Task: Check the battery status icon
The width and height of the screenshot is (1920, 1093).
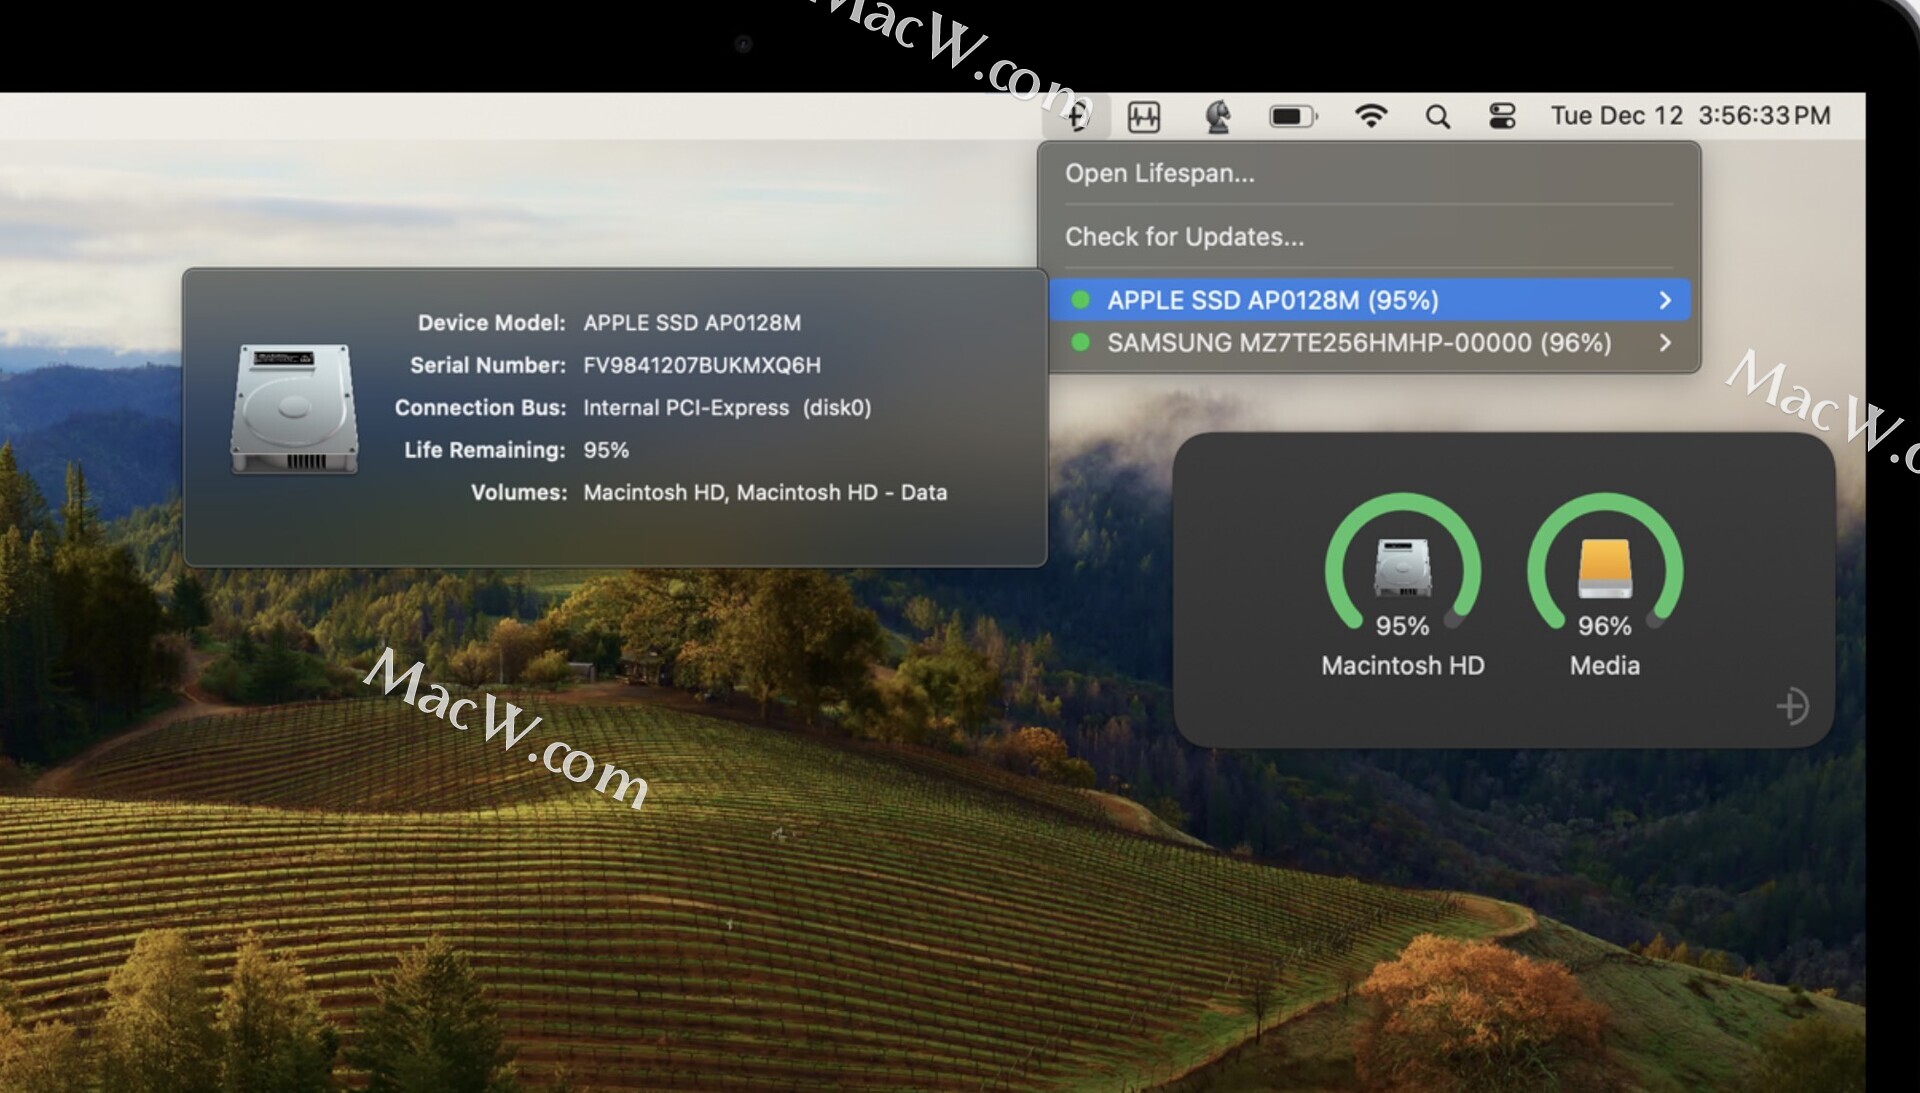Action: [x=1293, y=117]
